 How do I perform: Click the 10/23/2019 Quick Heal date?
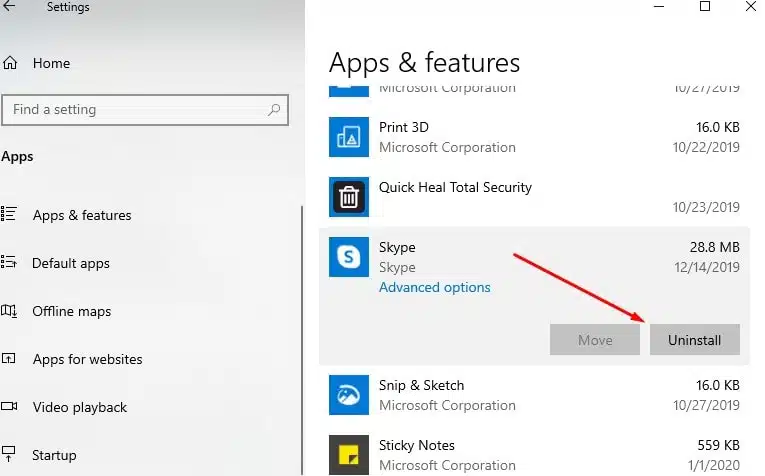(706, 207)
